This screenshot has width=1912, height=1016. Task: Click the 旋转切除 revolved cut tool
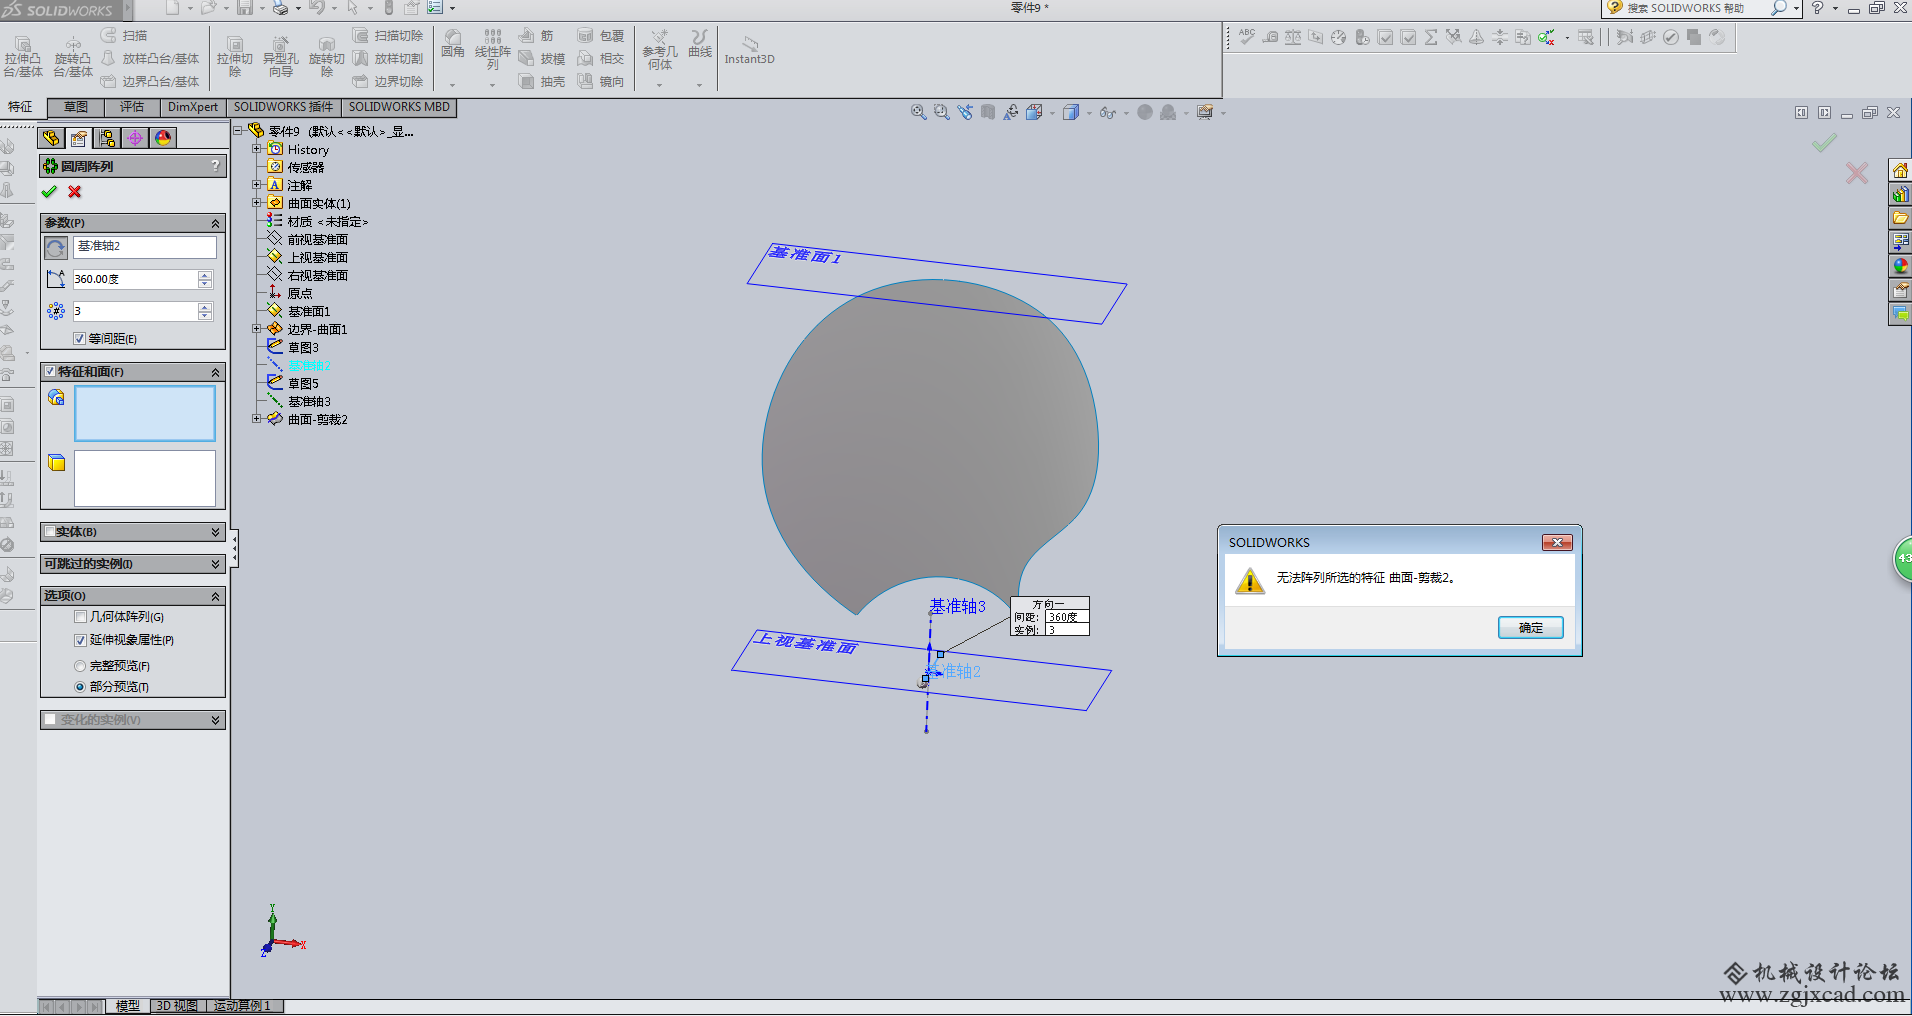click(327, 57)
